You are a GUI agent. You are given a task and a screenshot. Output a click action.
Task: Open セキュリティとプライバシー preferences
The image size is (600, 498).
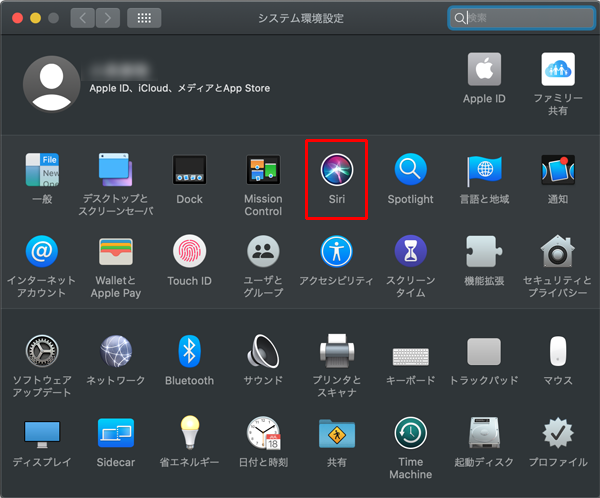[558, 251]
